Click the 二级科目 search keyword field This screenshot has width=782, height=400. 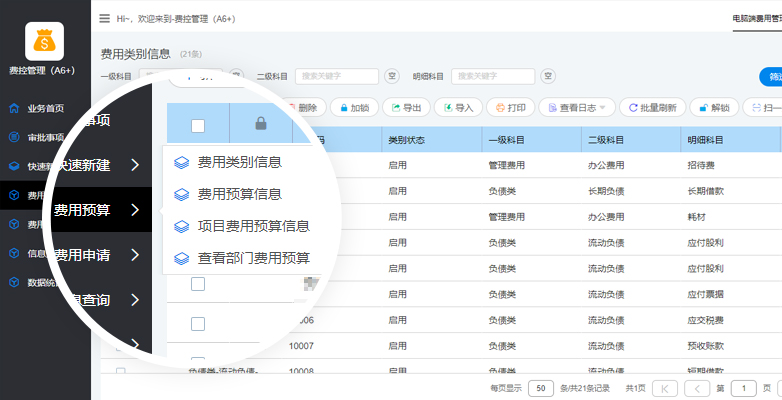pos(336,76)
